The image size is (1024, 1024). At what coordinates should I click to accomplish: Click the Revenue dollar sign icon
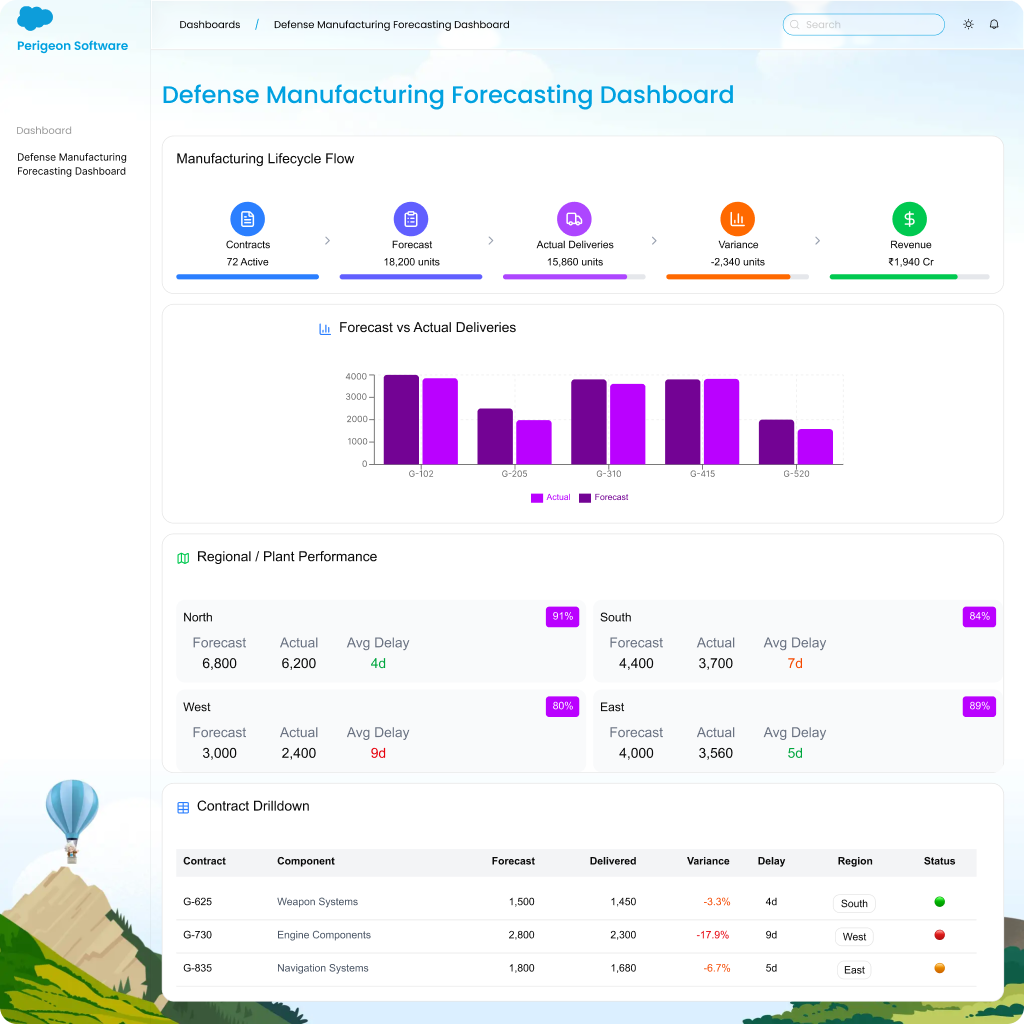[x=909, y=219]
